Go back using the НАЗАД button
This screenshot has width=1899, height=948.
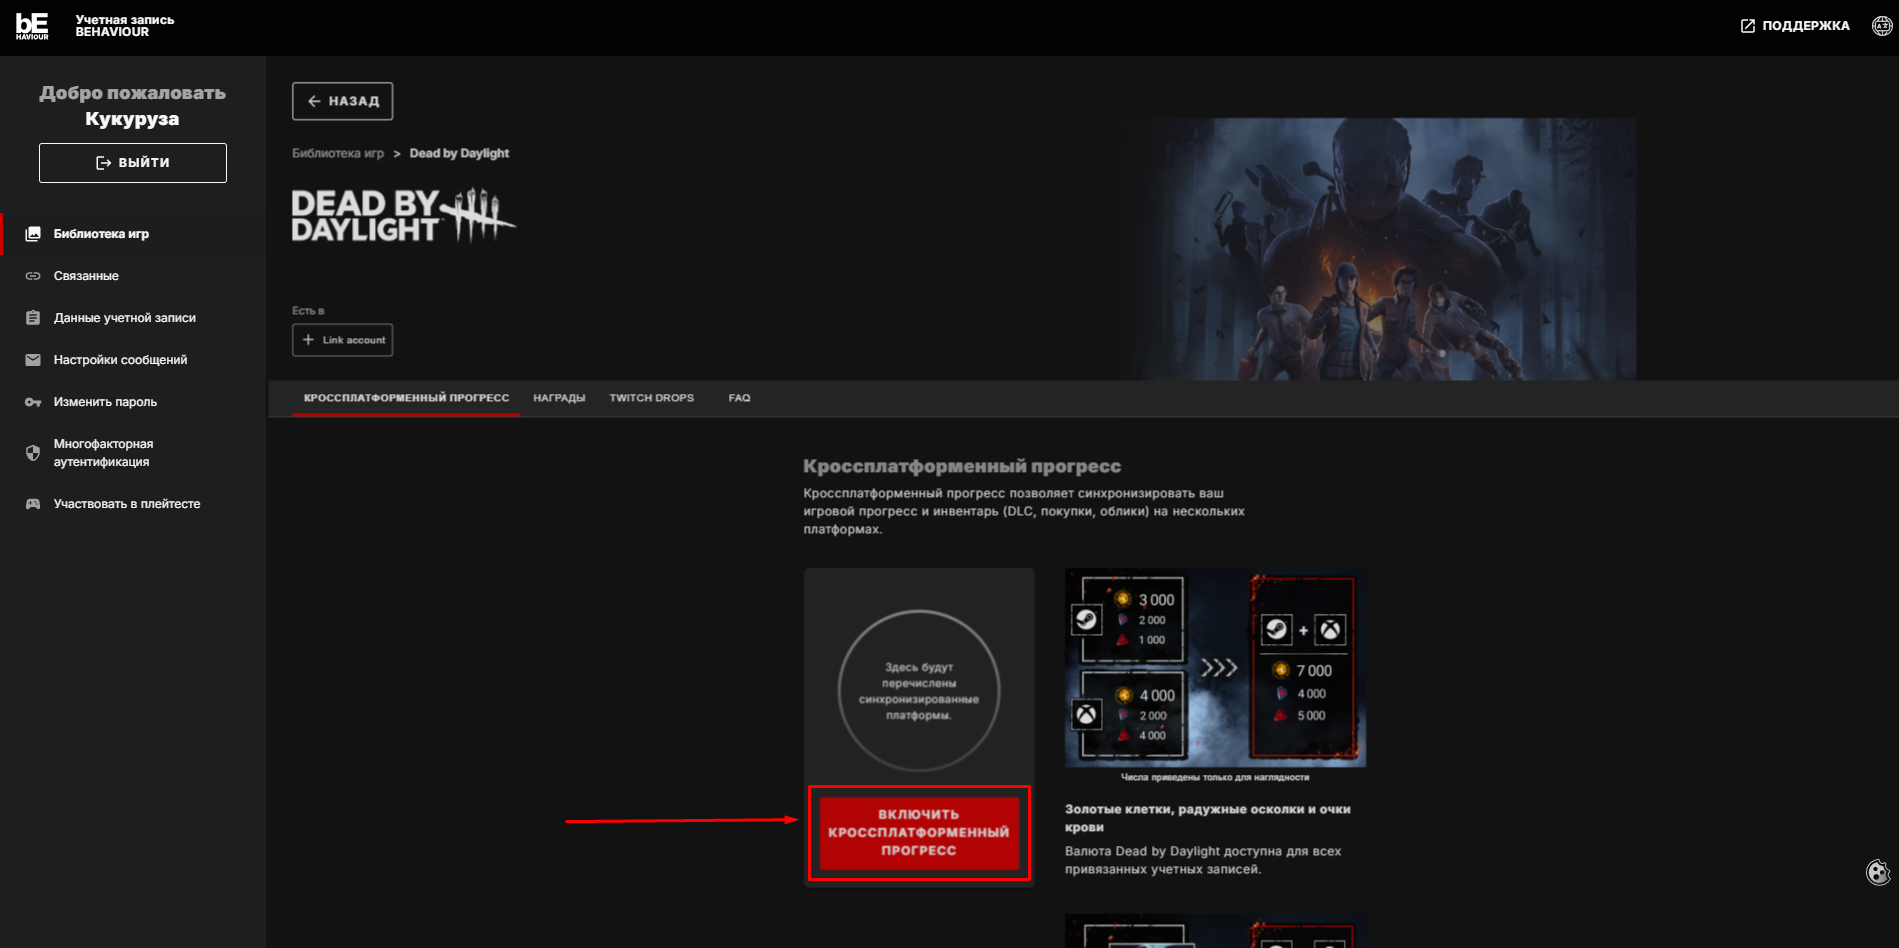click(342, 101)
